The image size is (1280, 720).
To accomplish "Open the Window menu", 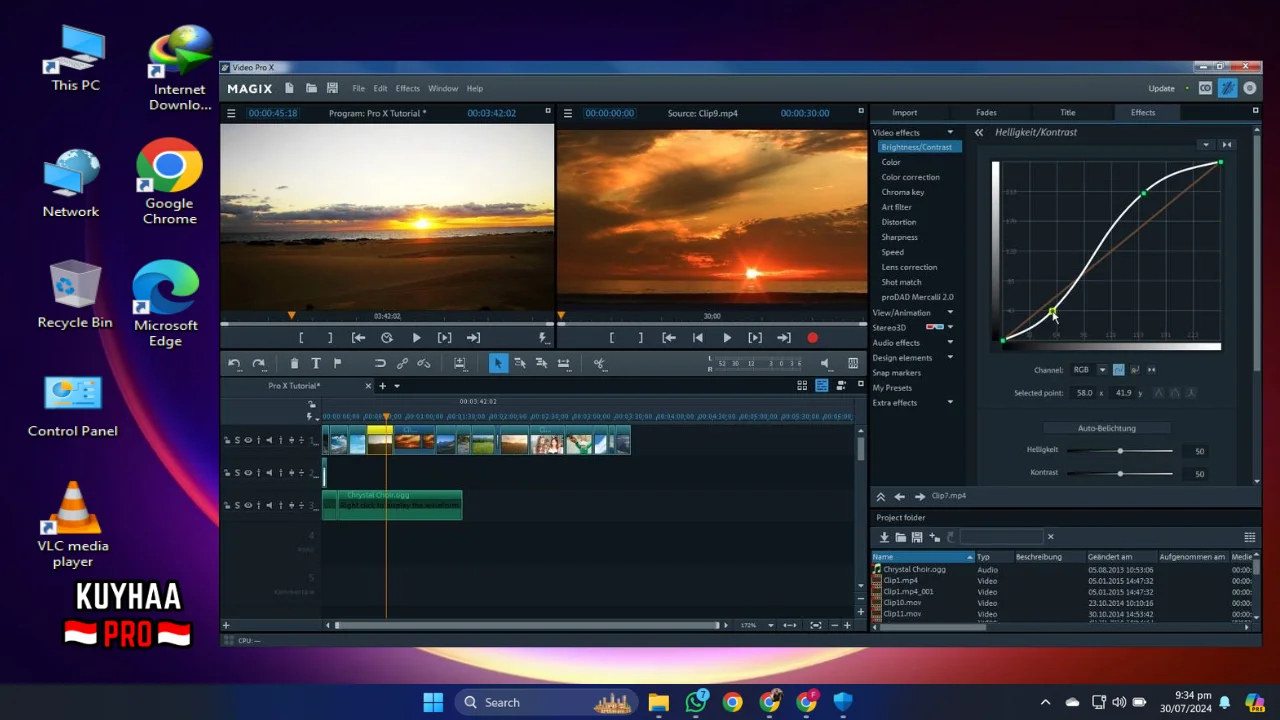I will [443, 89].
